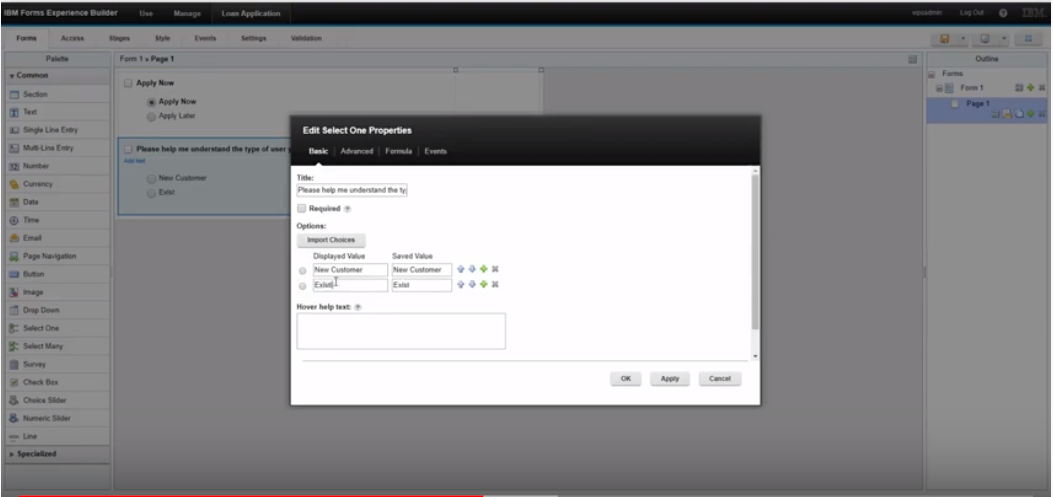Choose the Image palette item
This screenshot has width=1053, height=497.
pos(57,292)
